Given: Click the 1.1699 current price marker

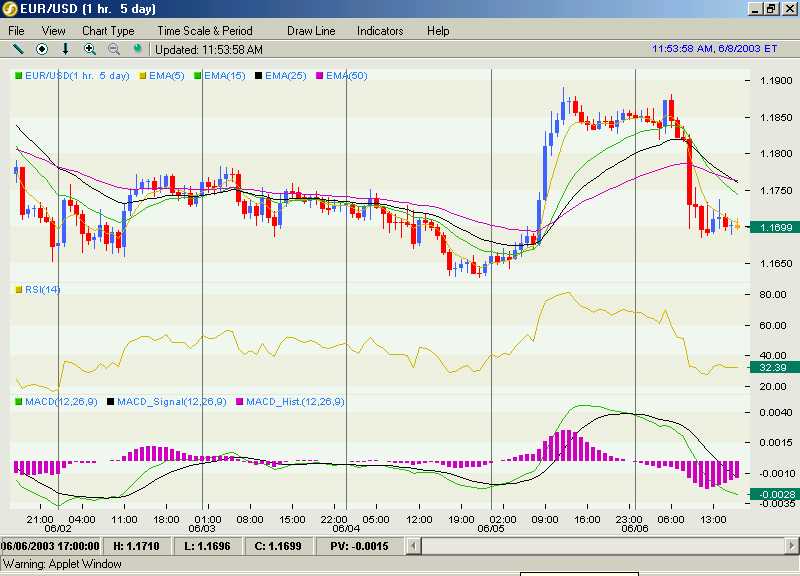Looking at the screenshot, I should click(x=774, y=228).
